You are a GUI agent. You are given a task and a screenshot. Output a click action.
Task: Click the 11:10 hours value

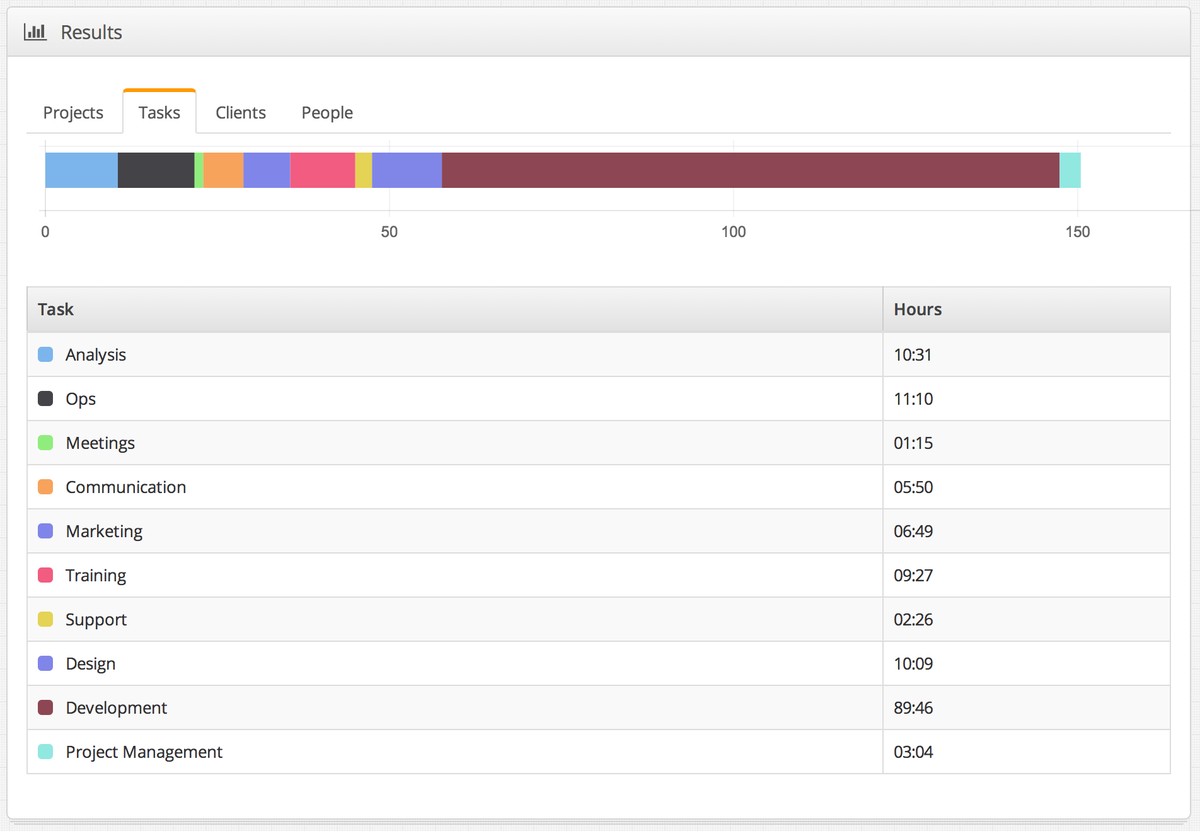pos(913,399)
